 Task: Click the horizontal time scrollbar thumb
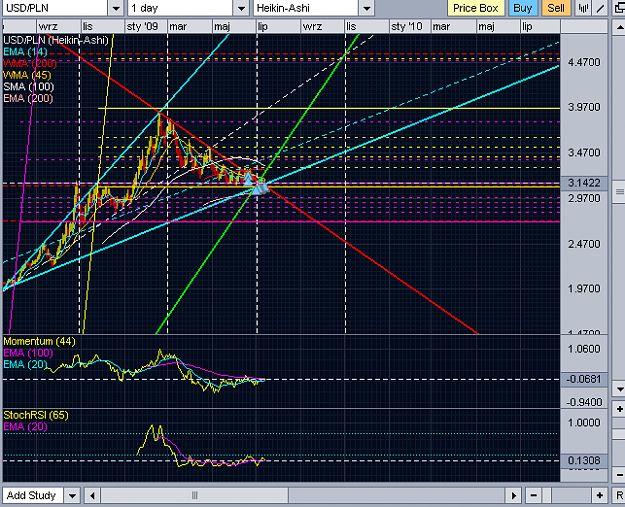coord(195,496)
